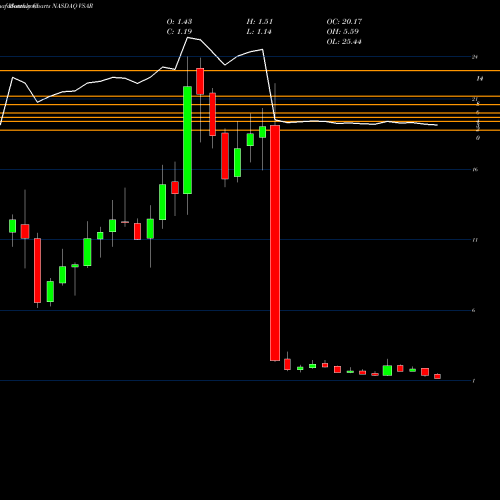Select the tallest green candlestick
The width and height of the screenshot is (500, 500).
pyautogui.click(x=187, y=140)
